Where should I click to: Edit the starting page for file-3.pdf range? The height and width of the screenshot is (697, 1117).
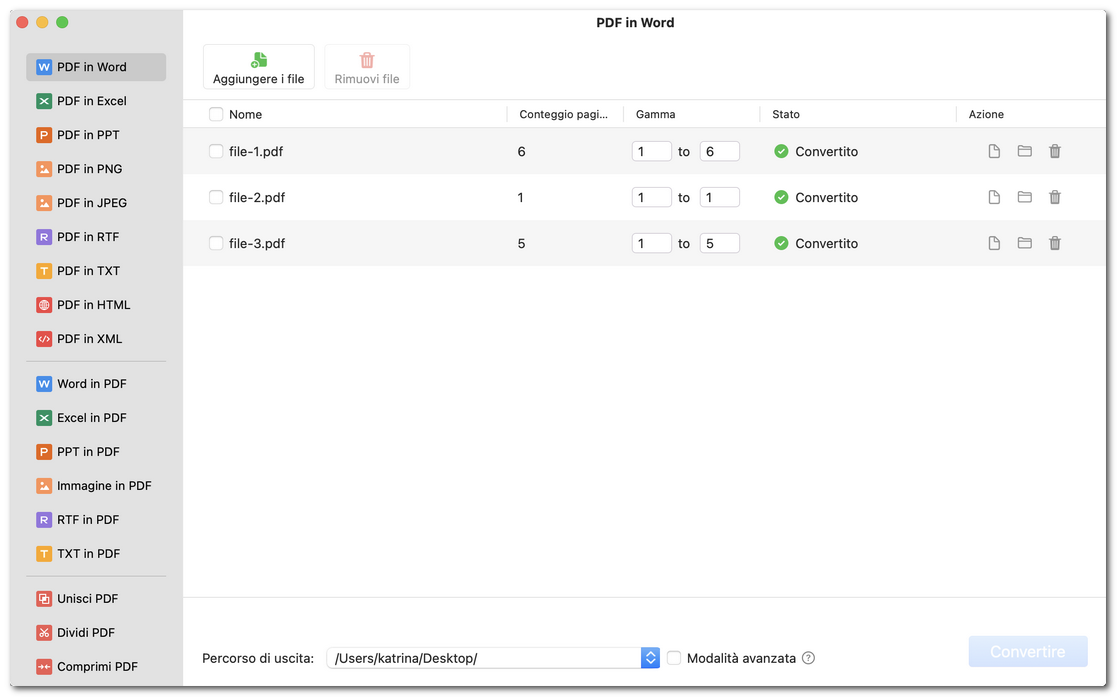pyautogui.click(x=651, y=243)
